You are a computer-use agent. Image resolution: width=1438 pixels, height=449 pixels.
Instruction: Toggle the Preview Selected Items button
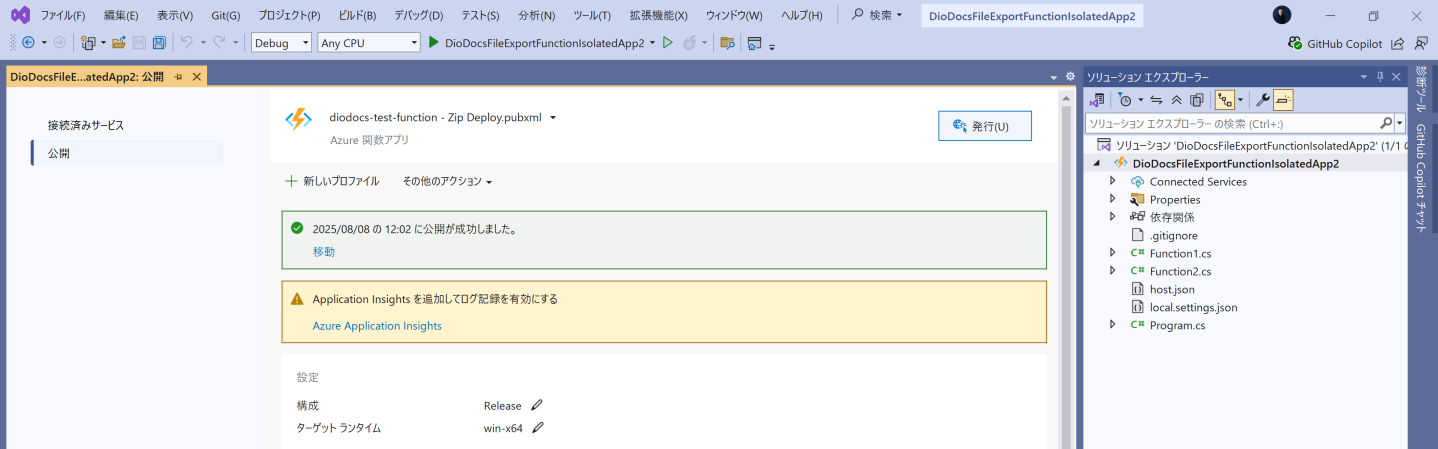[x=1284, y=100]
